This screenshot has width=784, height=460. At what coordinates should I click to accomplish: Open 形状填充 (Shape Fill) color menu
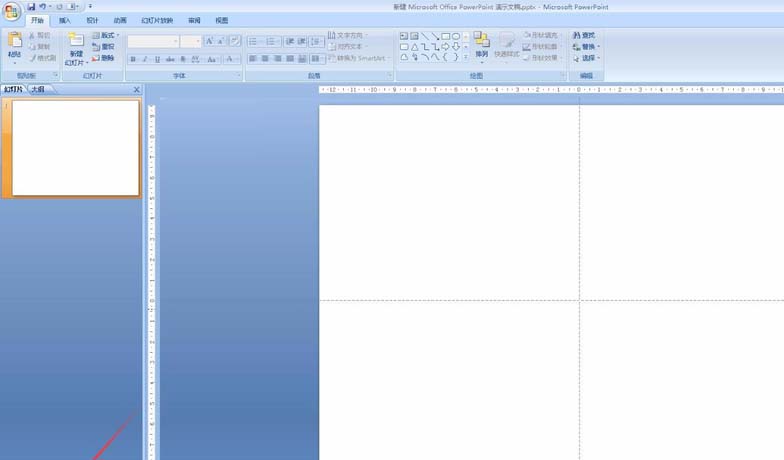coord(543,35)
